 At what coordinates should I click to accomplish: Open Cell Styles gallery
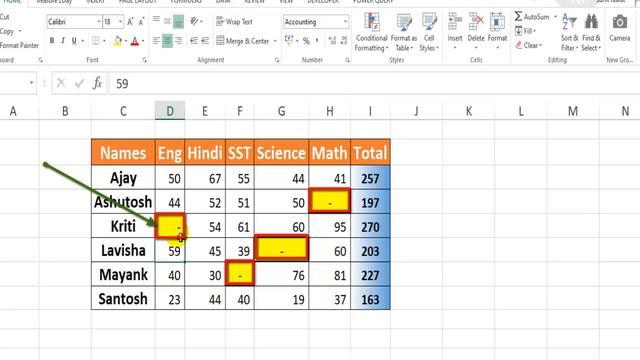(x=429, y=32)
